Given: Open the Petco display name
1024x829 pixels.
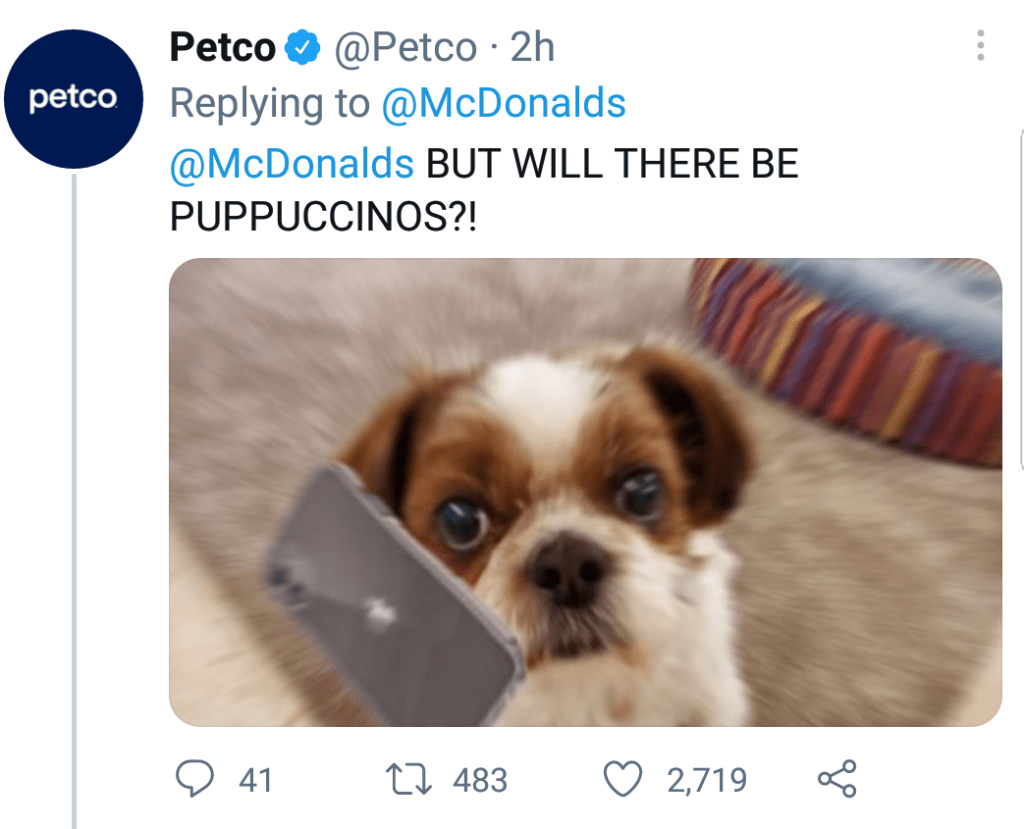Looking at the screenshot, I should (x=222, y=47).
